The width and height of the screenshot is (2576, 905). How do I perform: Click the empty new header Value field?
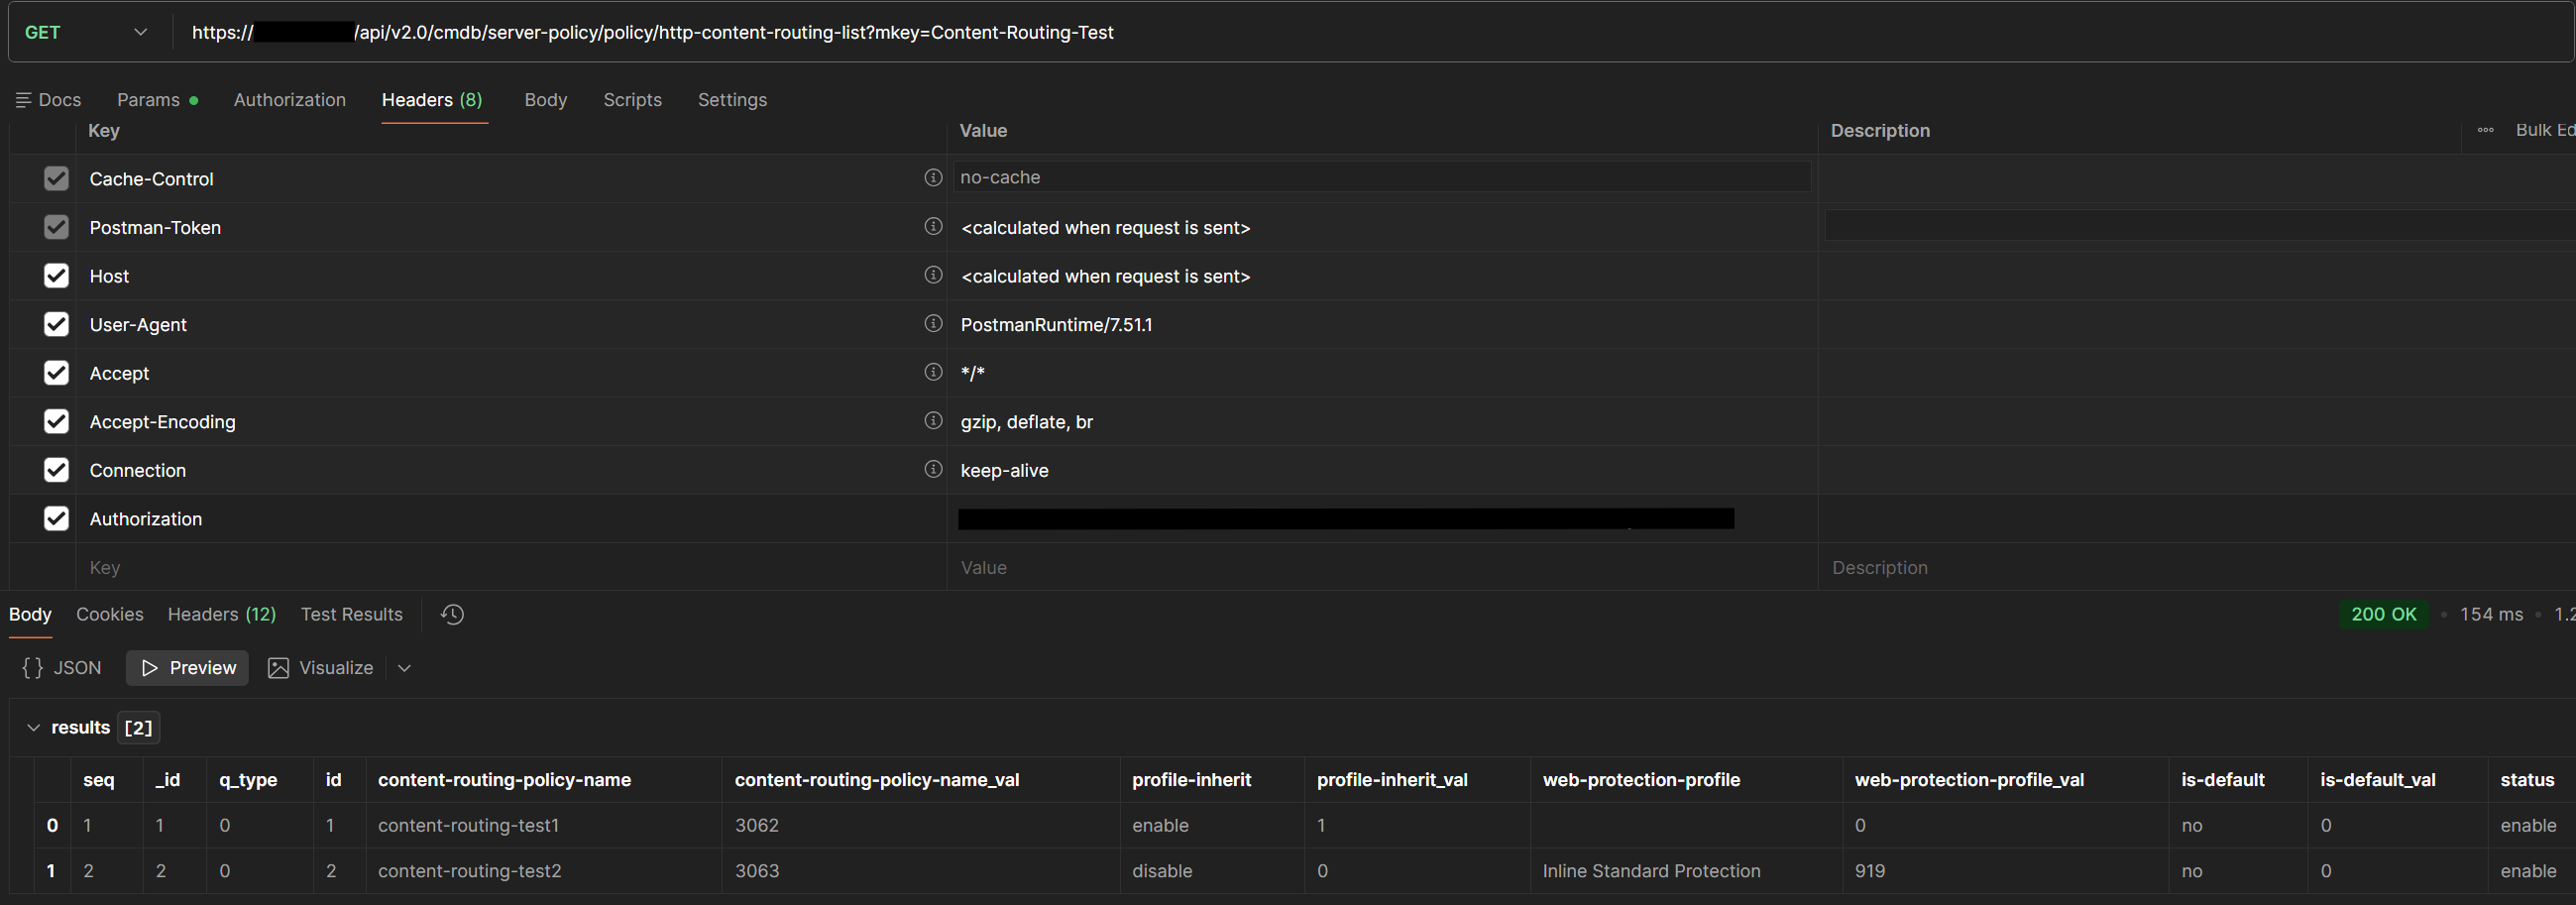click(1382, 567)
